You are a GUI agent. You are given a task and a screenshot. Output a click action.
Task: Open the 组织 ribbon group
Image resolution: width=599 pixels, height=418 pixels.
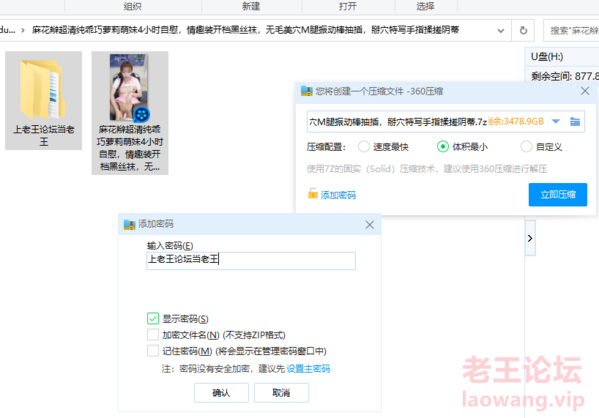pyautogui.click(x=132, y=6)
